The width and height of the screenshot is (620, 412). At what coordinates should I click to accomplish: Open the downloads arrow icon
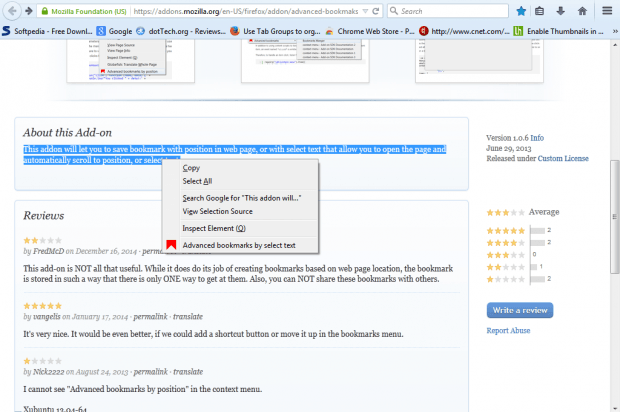(x=560, y=11)
